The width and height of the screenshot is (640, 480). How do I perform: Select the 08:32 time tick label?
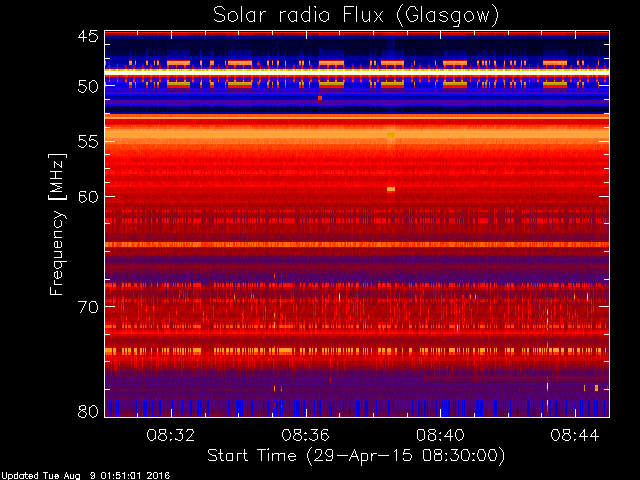point(170,435)
